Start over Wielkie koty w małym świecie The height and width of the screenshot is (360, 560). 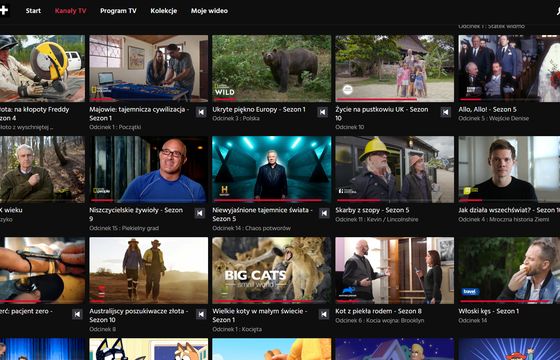click(324, 314)
